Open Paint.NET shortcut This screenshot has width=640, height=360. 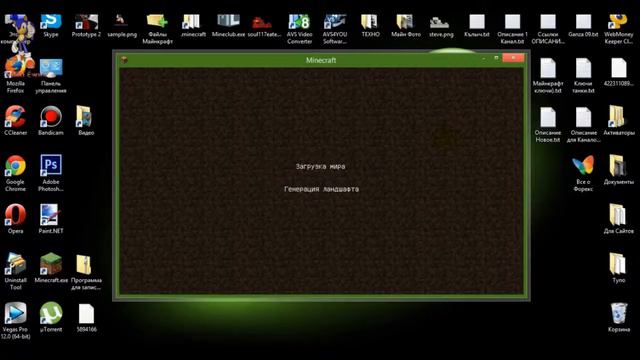(51, 219)
